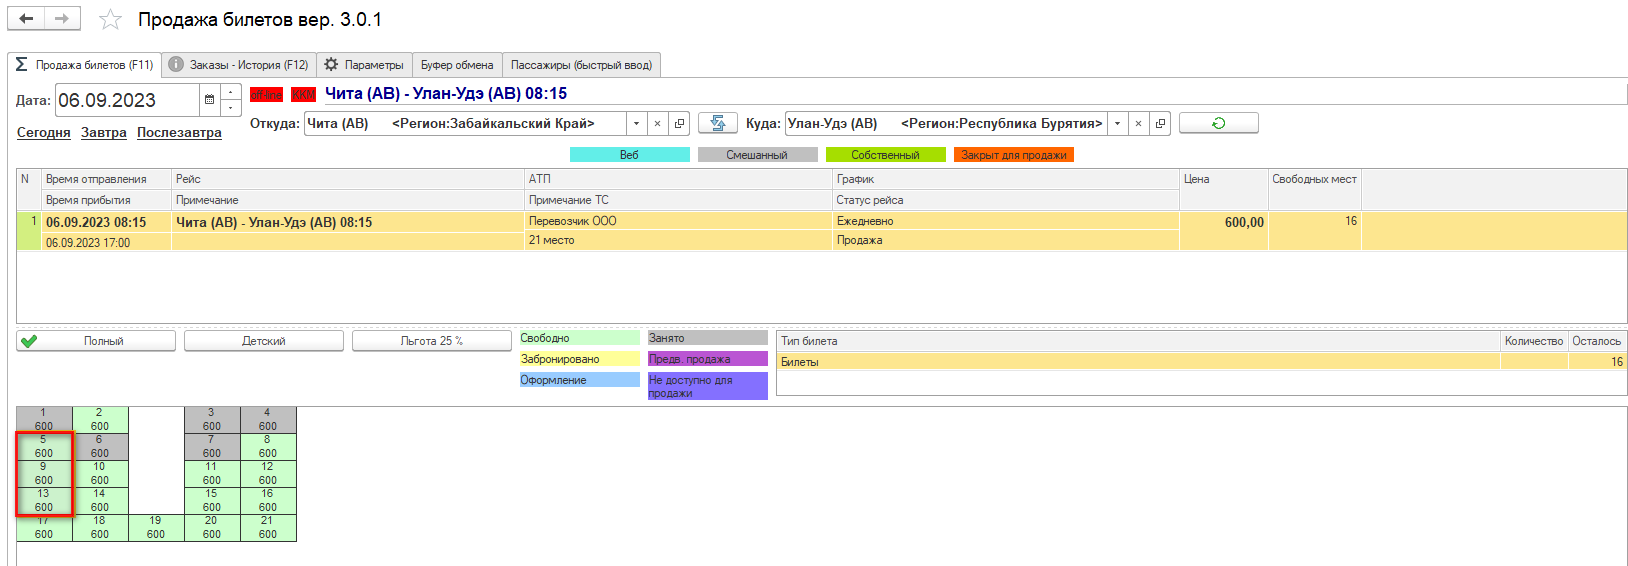
Task: Select the Детский ticket type
Action: click(x=264, y=341)
